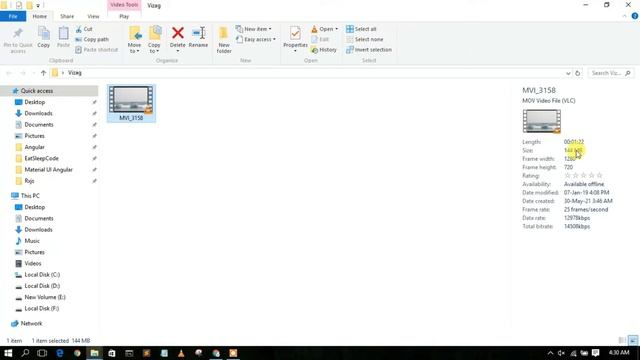Viewport: 640px width, 360px height.
Task: Expand the address bar history dropdown
Action: point(568,73)
